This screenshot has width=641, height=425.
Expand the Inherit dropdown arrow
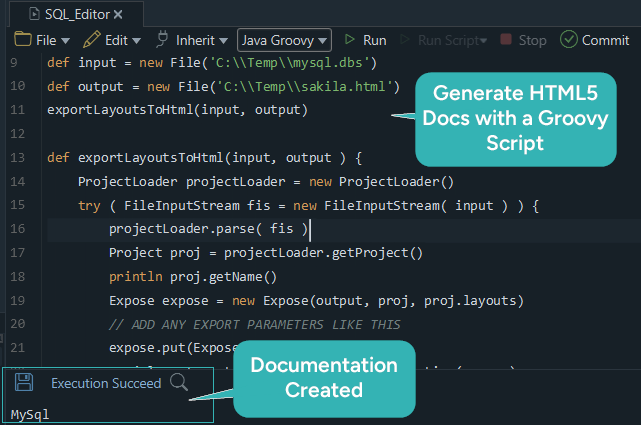pyautogui.click(x=223, y=40)
